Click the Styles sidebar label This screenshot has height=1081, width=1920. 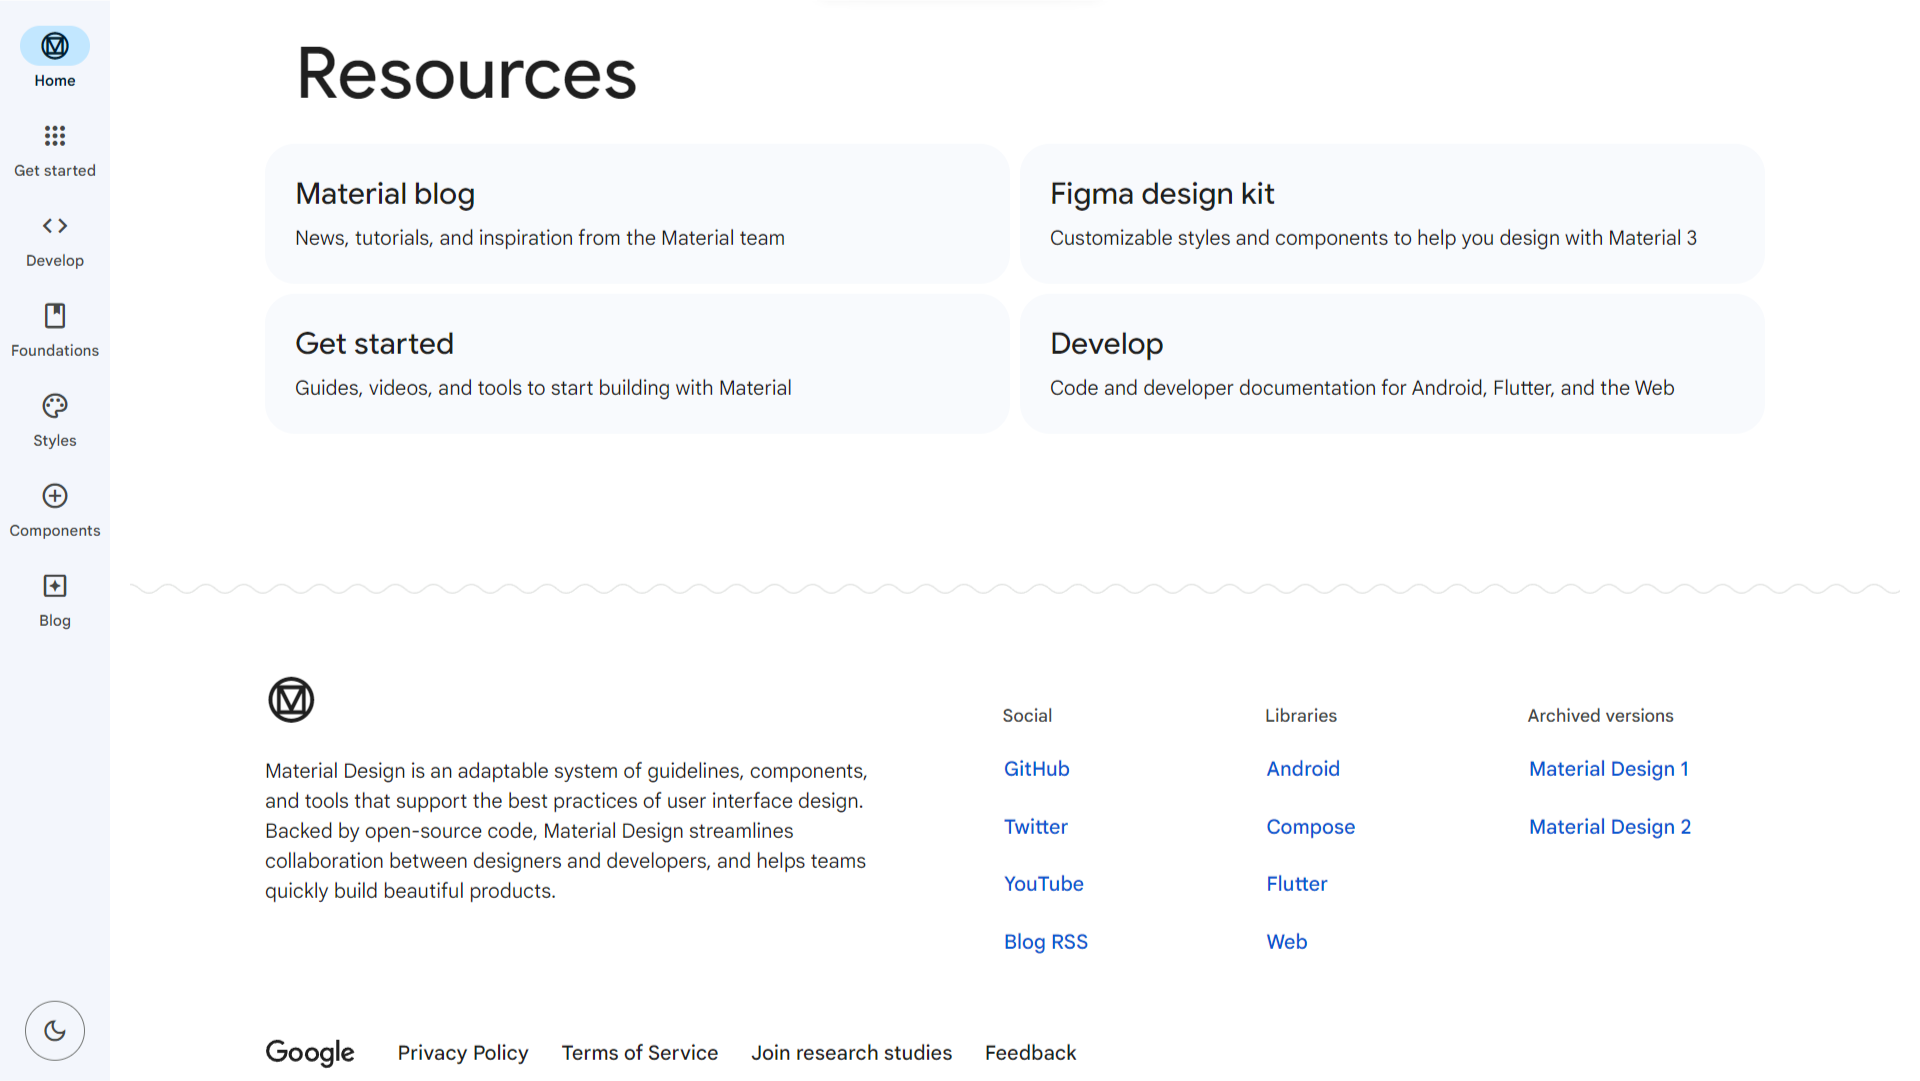coord(55,441)
